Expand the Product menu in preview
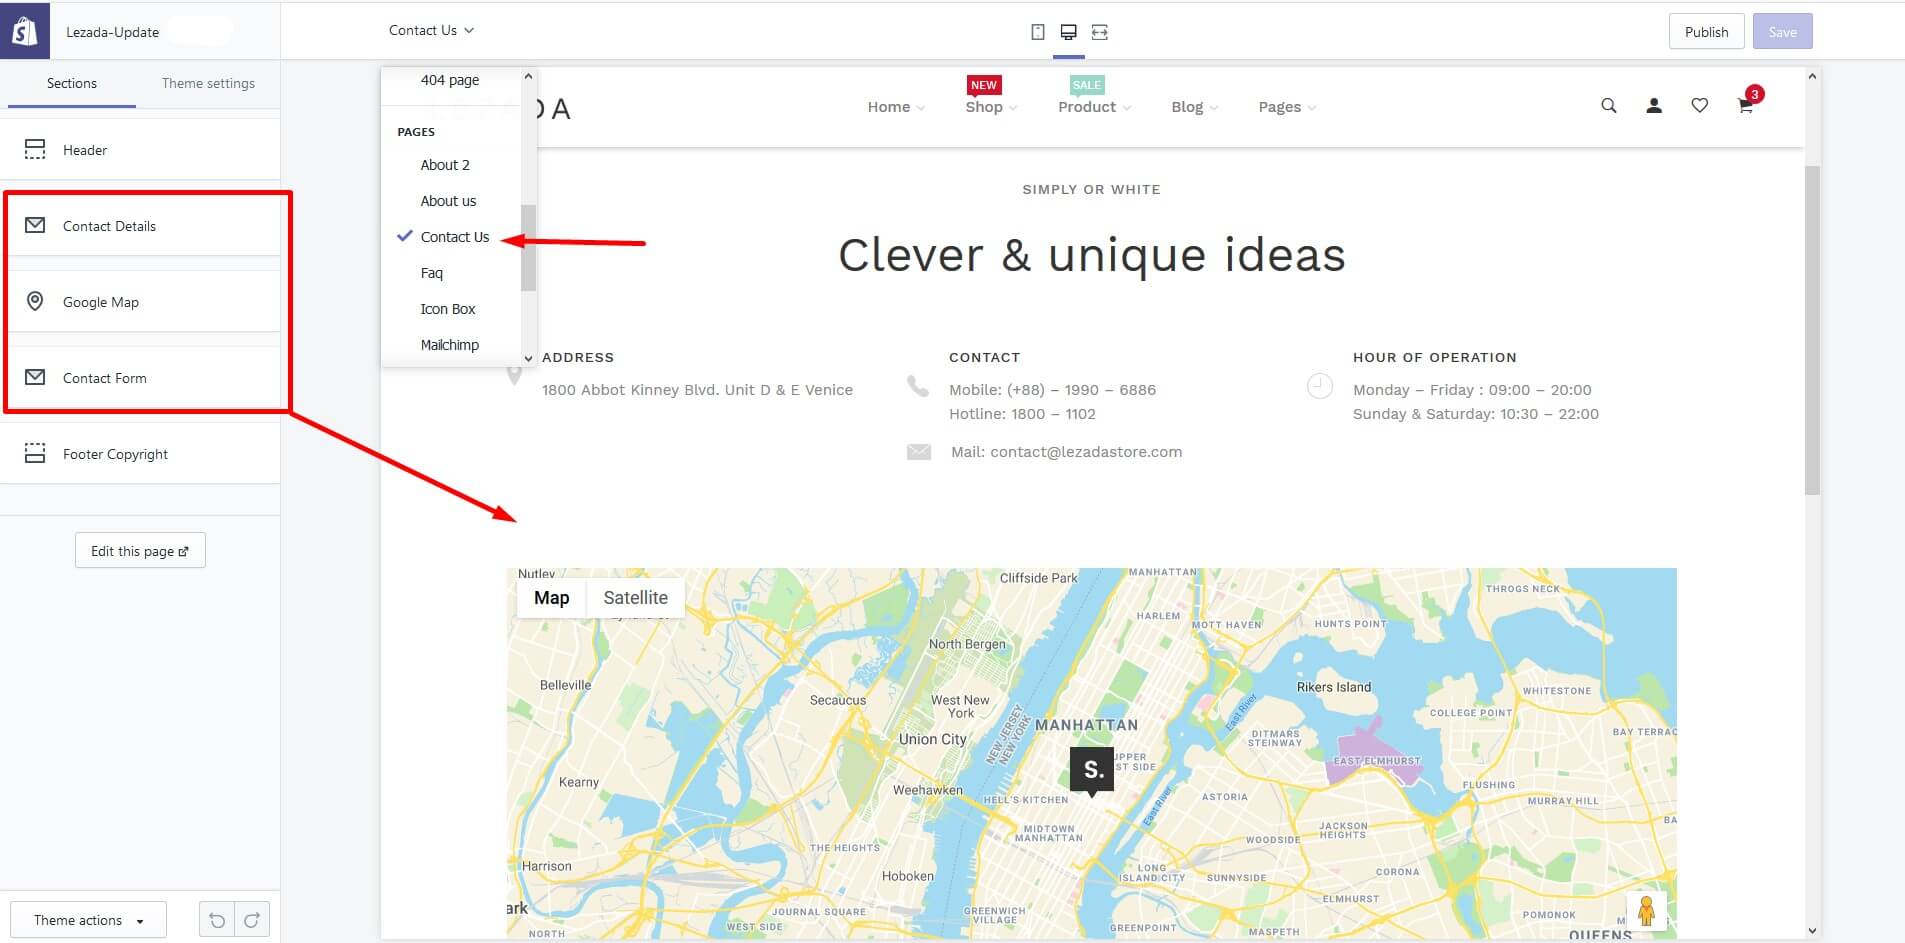This screenshot has width=1905, height=943. click(1094, 107)
